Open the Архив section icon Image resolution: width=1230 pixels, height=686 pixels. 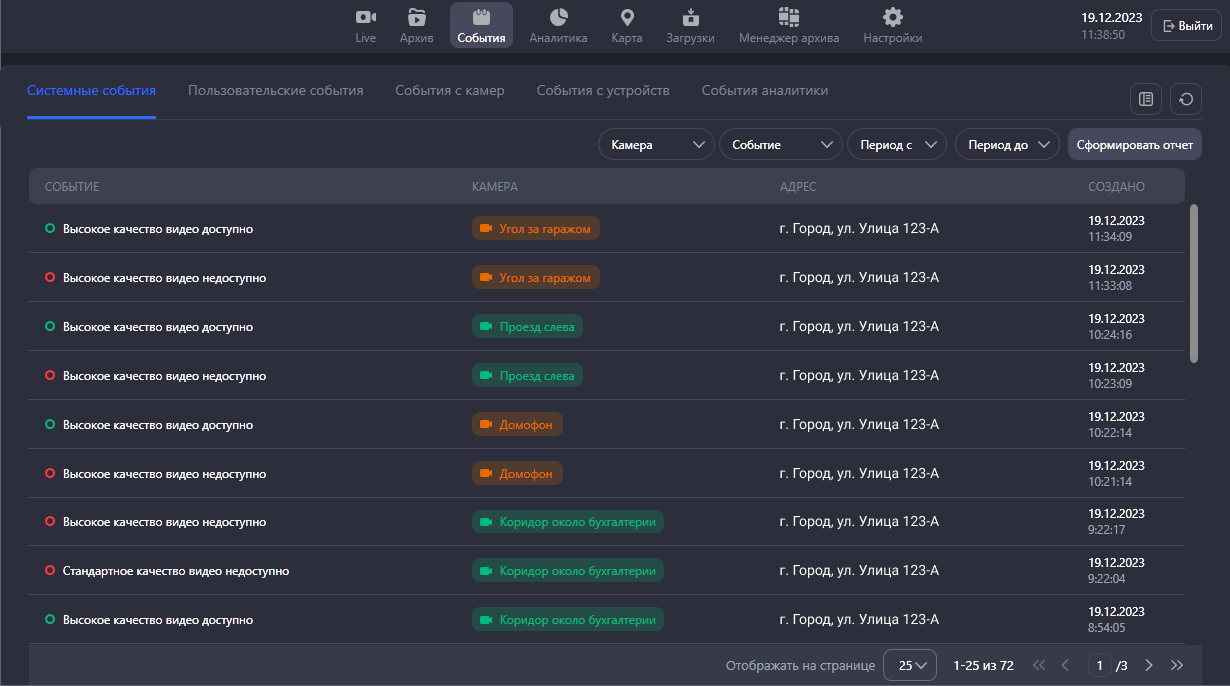[x=417, y=18]
